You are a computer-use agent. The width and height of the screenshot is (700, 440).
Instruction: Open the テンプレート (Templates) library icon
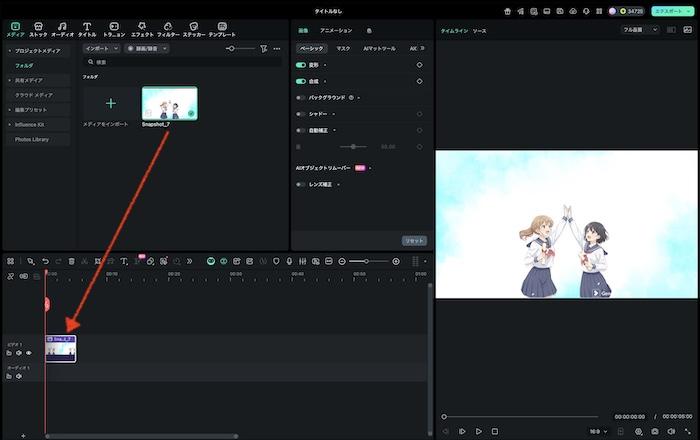(222, 26)
